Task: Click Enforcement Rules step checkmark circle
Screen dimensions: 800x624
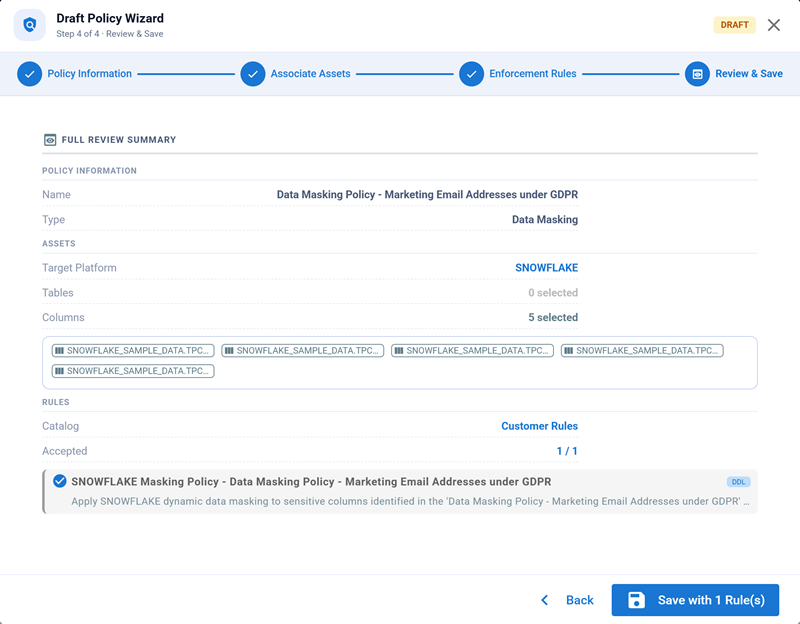Action: click(471, 74)
